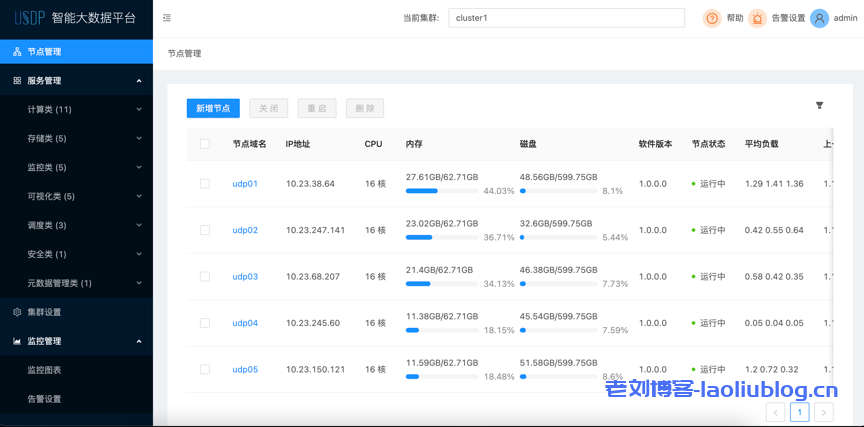The width and height of the screenshot is (864, 427).
Task: Click the 新增节点 button
Action: (213, 109)
